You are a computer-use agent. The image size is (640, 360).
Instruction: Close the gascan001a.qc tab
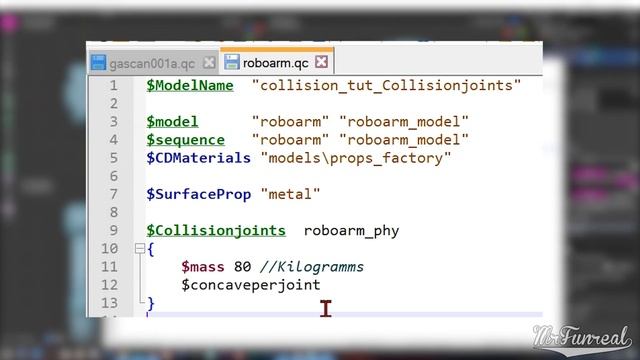tap(209, 62)
